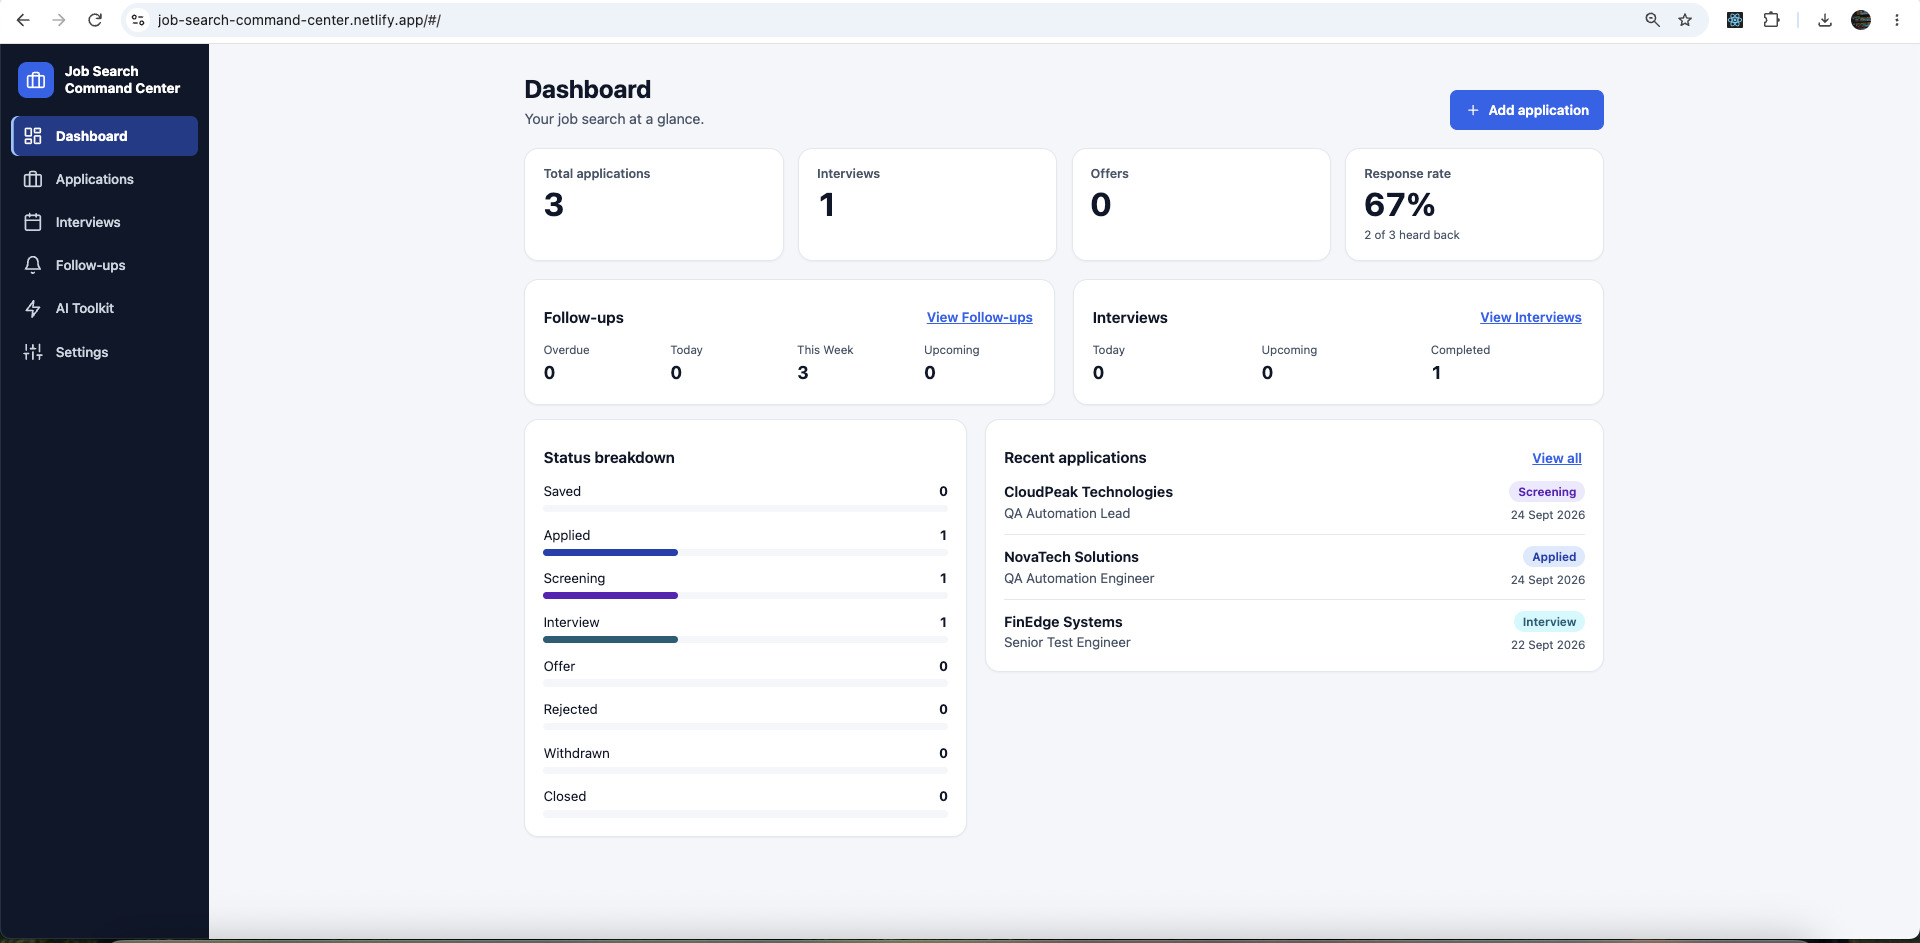
Task: Open the Interviews page from sidebar
Action: tap(104, 222)
